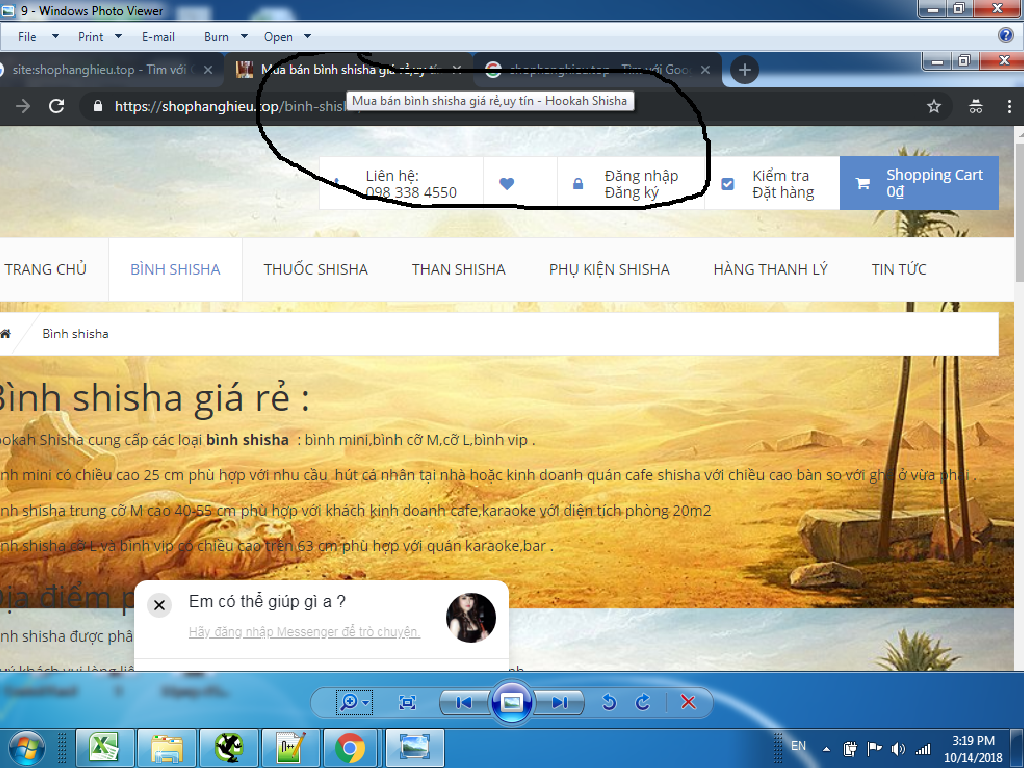This screenshot has height=768, width=1024.
Task: Delete the picture with red X
Action: click(x=688, y=703)
